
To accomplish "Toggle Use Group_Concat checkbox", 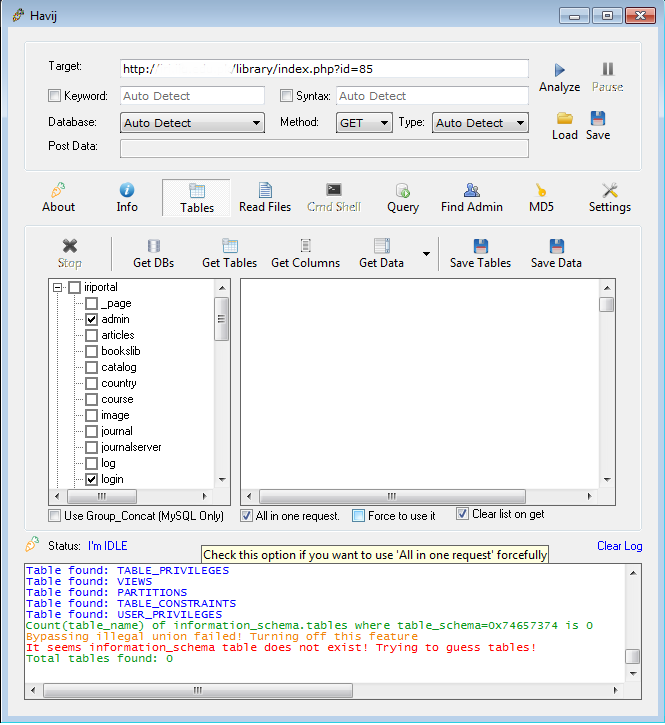I will (x=55, y=516).
